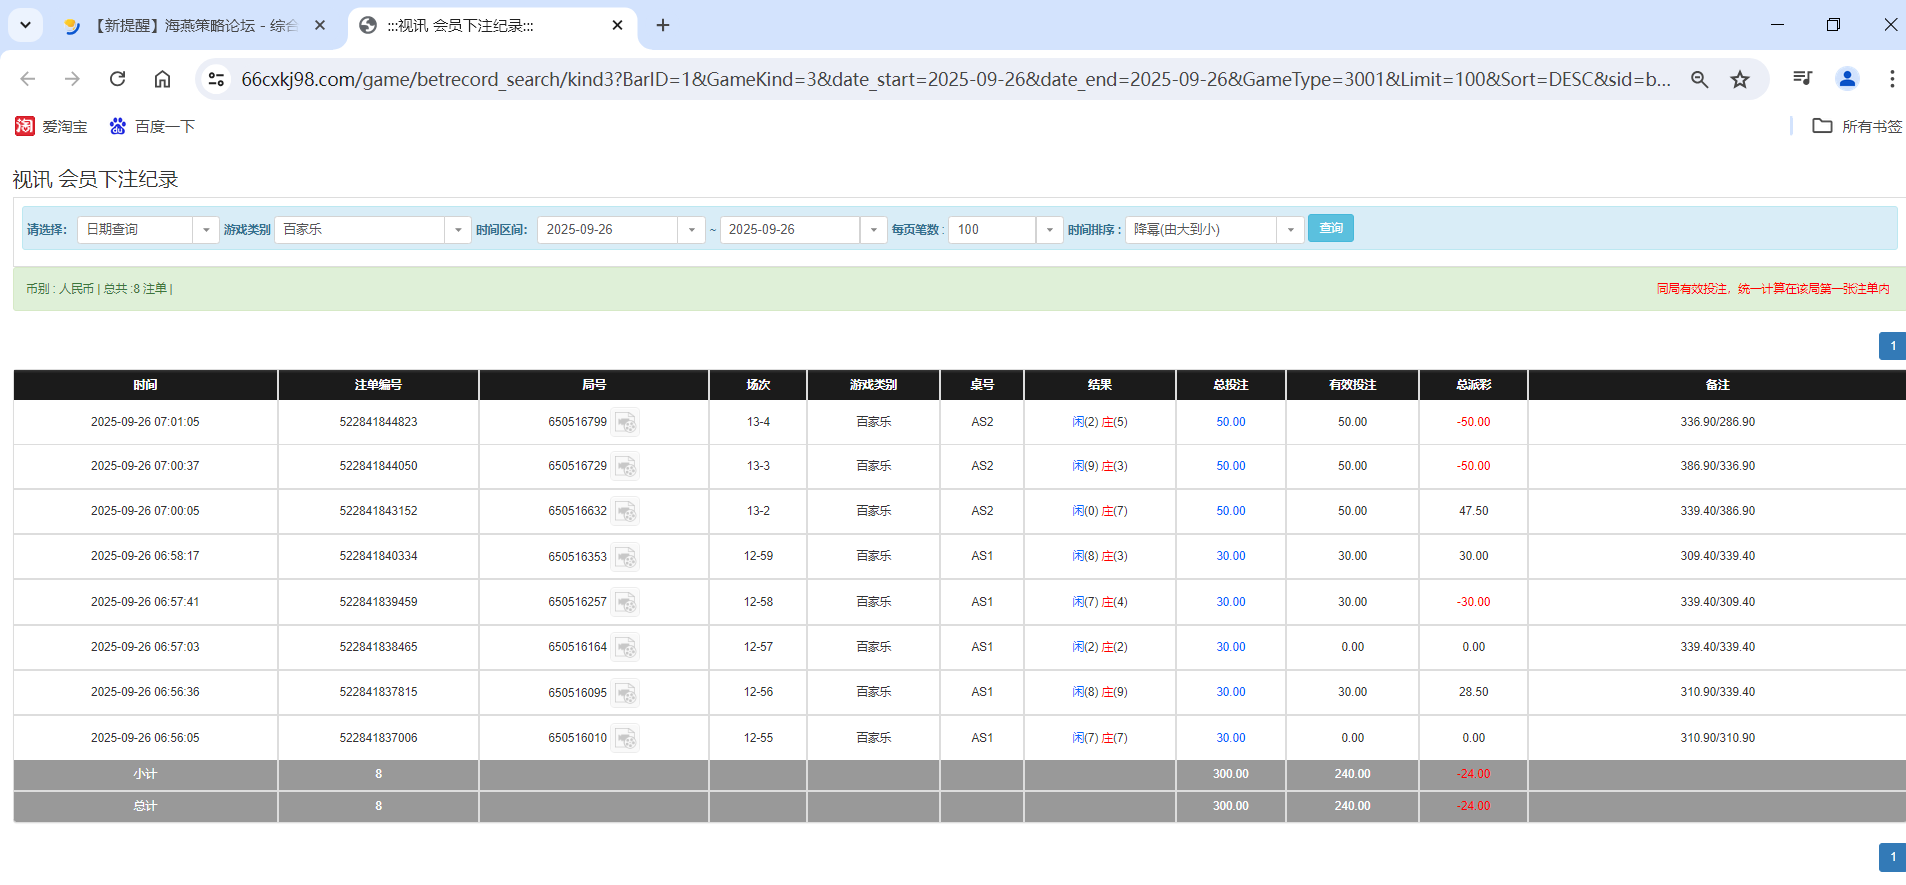The width and height of the screenshot is (1906, 885).
Task: Click the 查询 search button
Action: click(1330, 229)
